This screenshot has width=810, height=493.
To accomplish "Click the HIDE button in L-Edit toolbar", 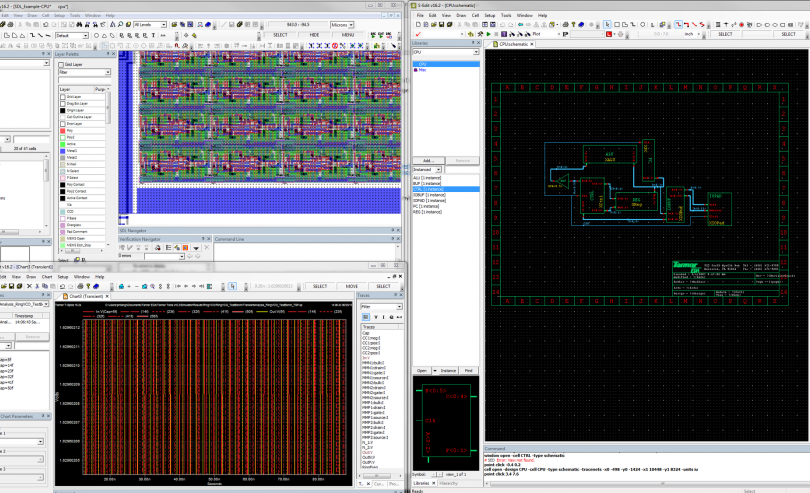I will pyautogui.click(x=314, y=35).
